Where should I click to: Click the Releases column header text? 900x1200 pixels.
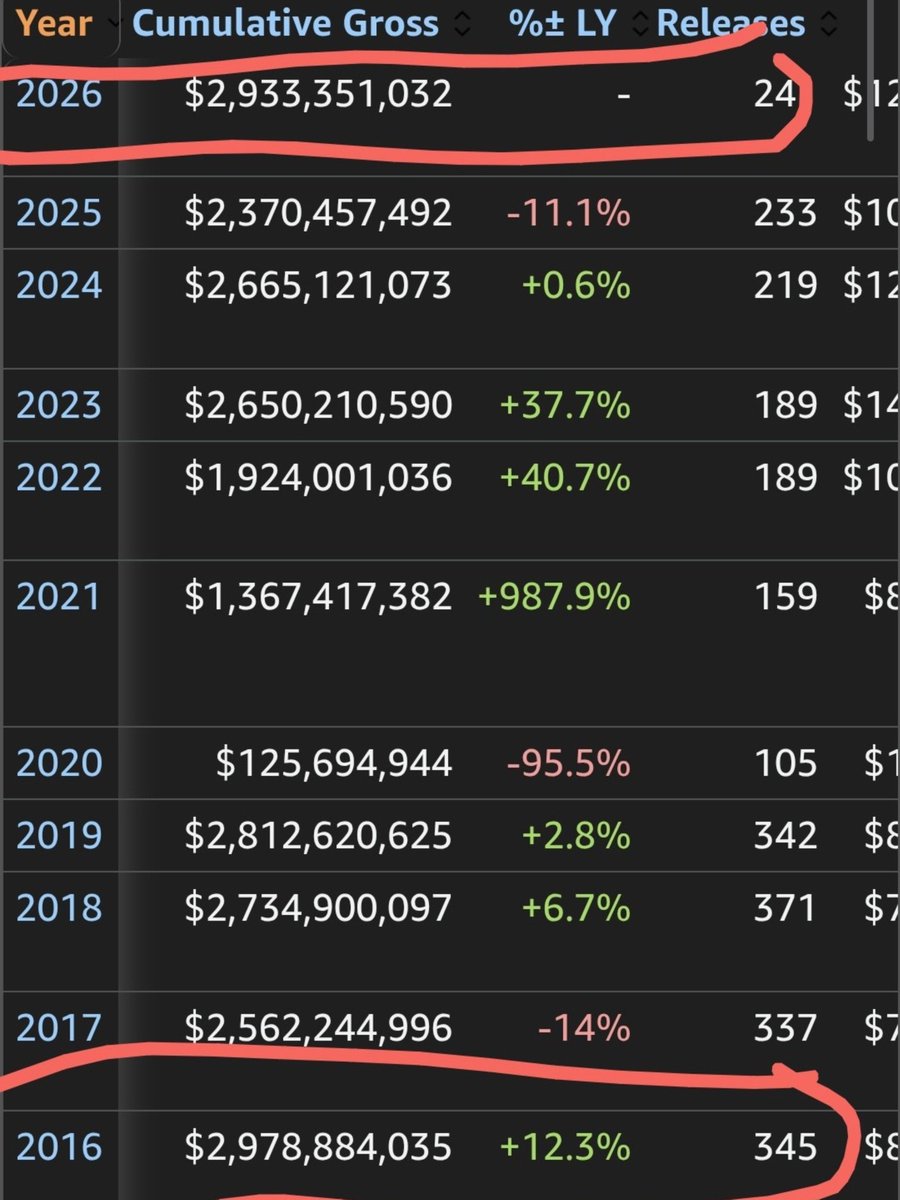click(x=731, y=22)
